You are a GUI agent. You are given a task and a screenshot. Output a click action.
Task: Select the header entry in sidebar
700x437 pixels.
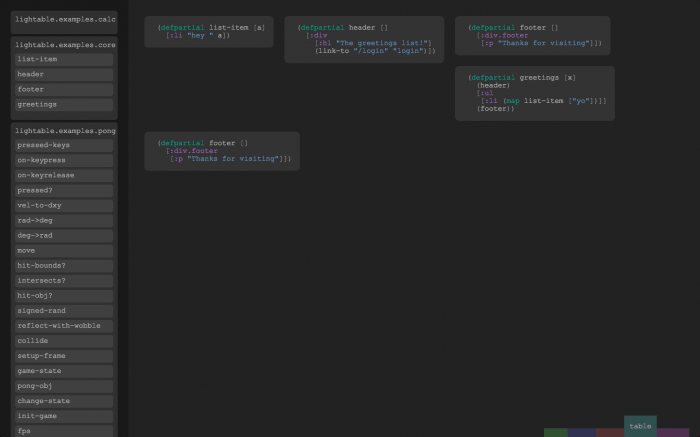pos(64,75)
